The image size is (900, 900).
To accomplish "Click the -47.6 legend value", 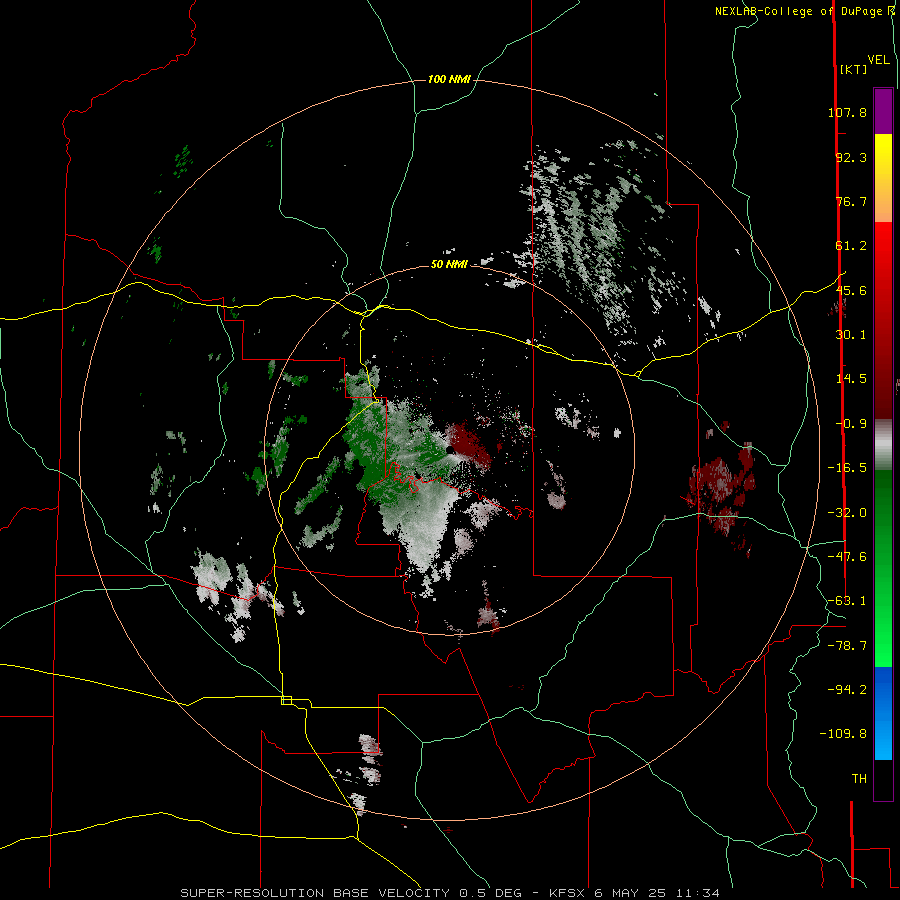I will 847,557.
